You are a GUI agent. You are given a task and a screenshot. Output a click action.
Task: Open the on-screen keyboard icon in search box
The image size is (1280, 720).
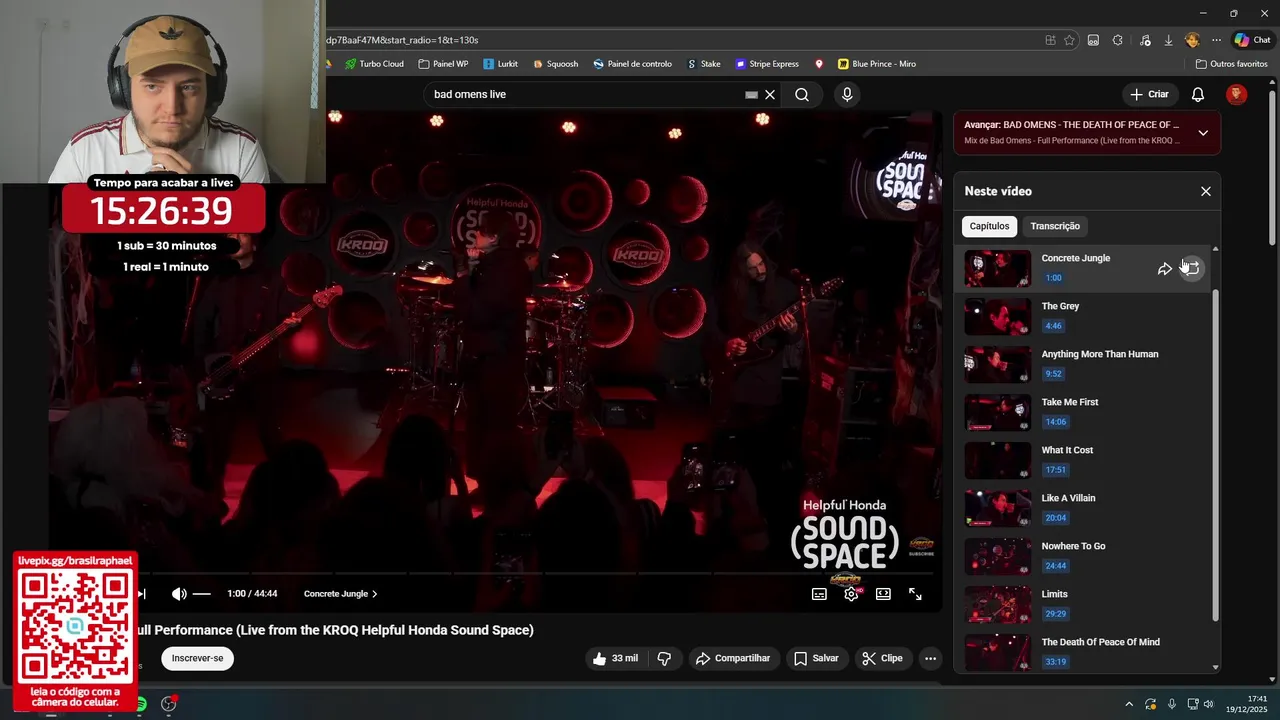point(752,95)
